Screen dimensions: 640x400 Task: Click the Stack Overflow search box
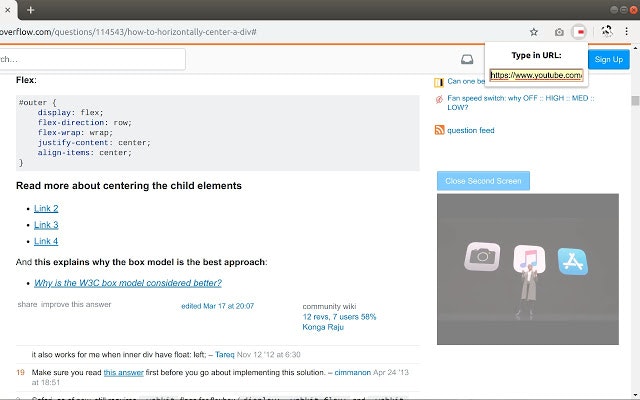point(92,59)
